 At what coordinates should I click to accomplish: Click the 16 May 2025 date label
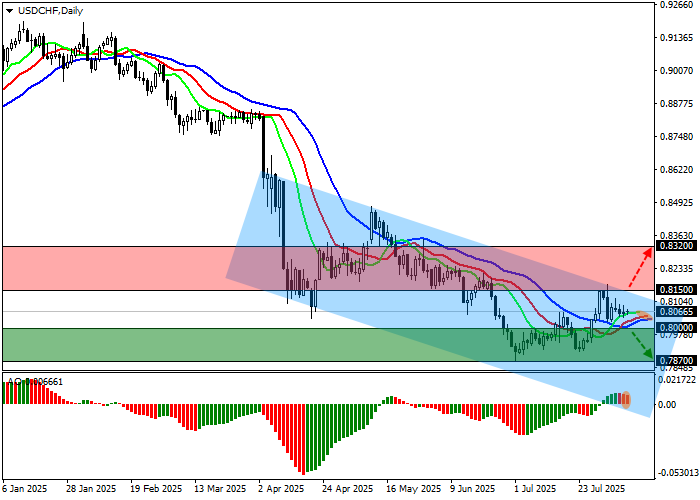413,489
